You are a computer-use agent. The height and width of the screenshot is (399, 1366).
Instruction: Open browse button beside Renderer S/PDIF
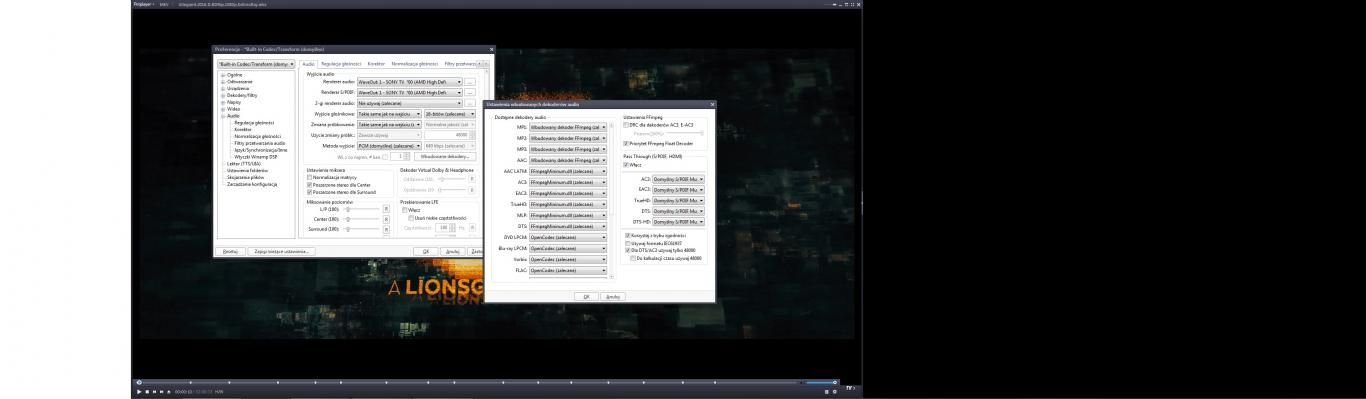tap(470, 92)
